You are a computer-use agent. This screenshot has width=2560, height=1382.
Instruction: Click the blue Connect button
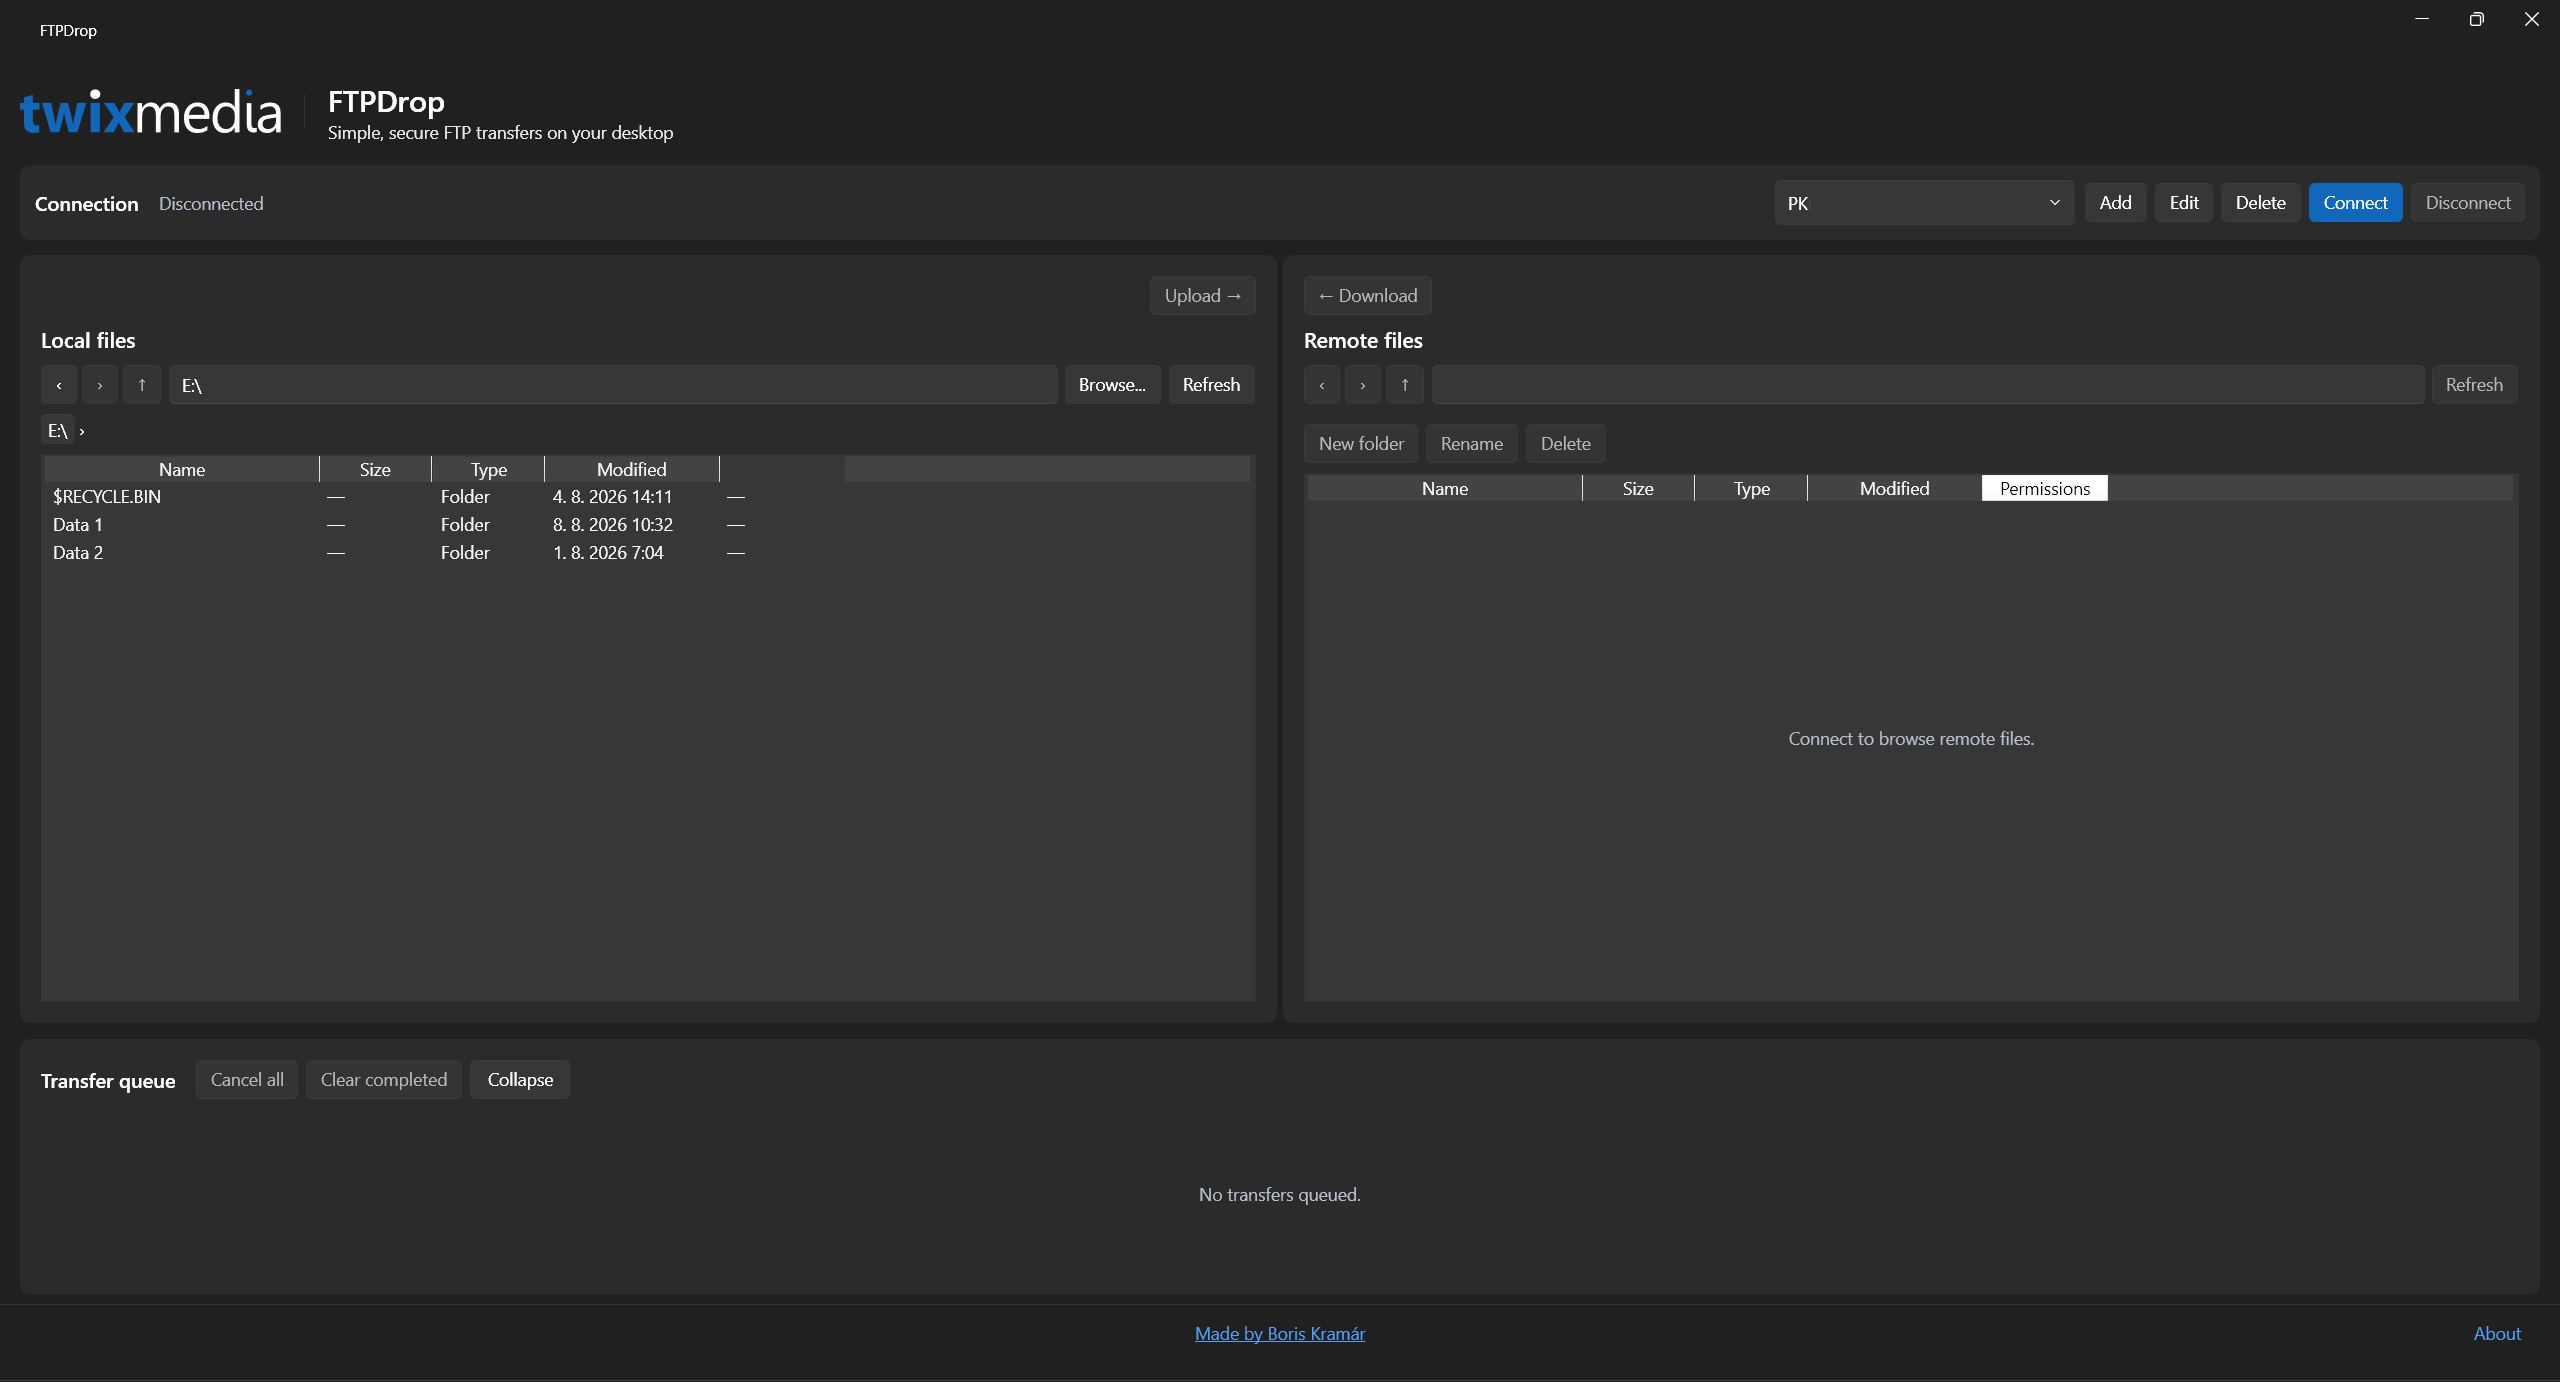(x=2355, y=203)
